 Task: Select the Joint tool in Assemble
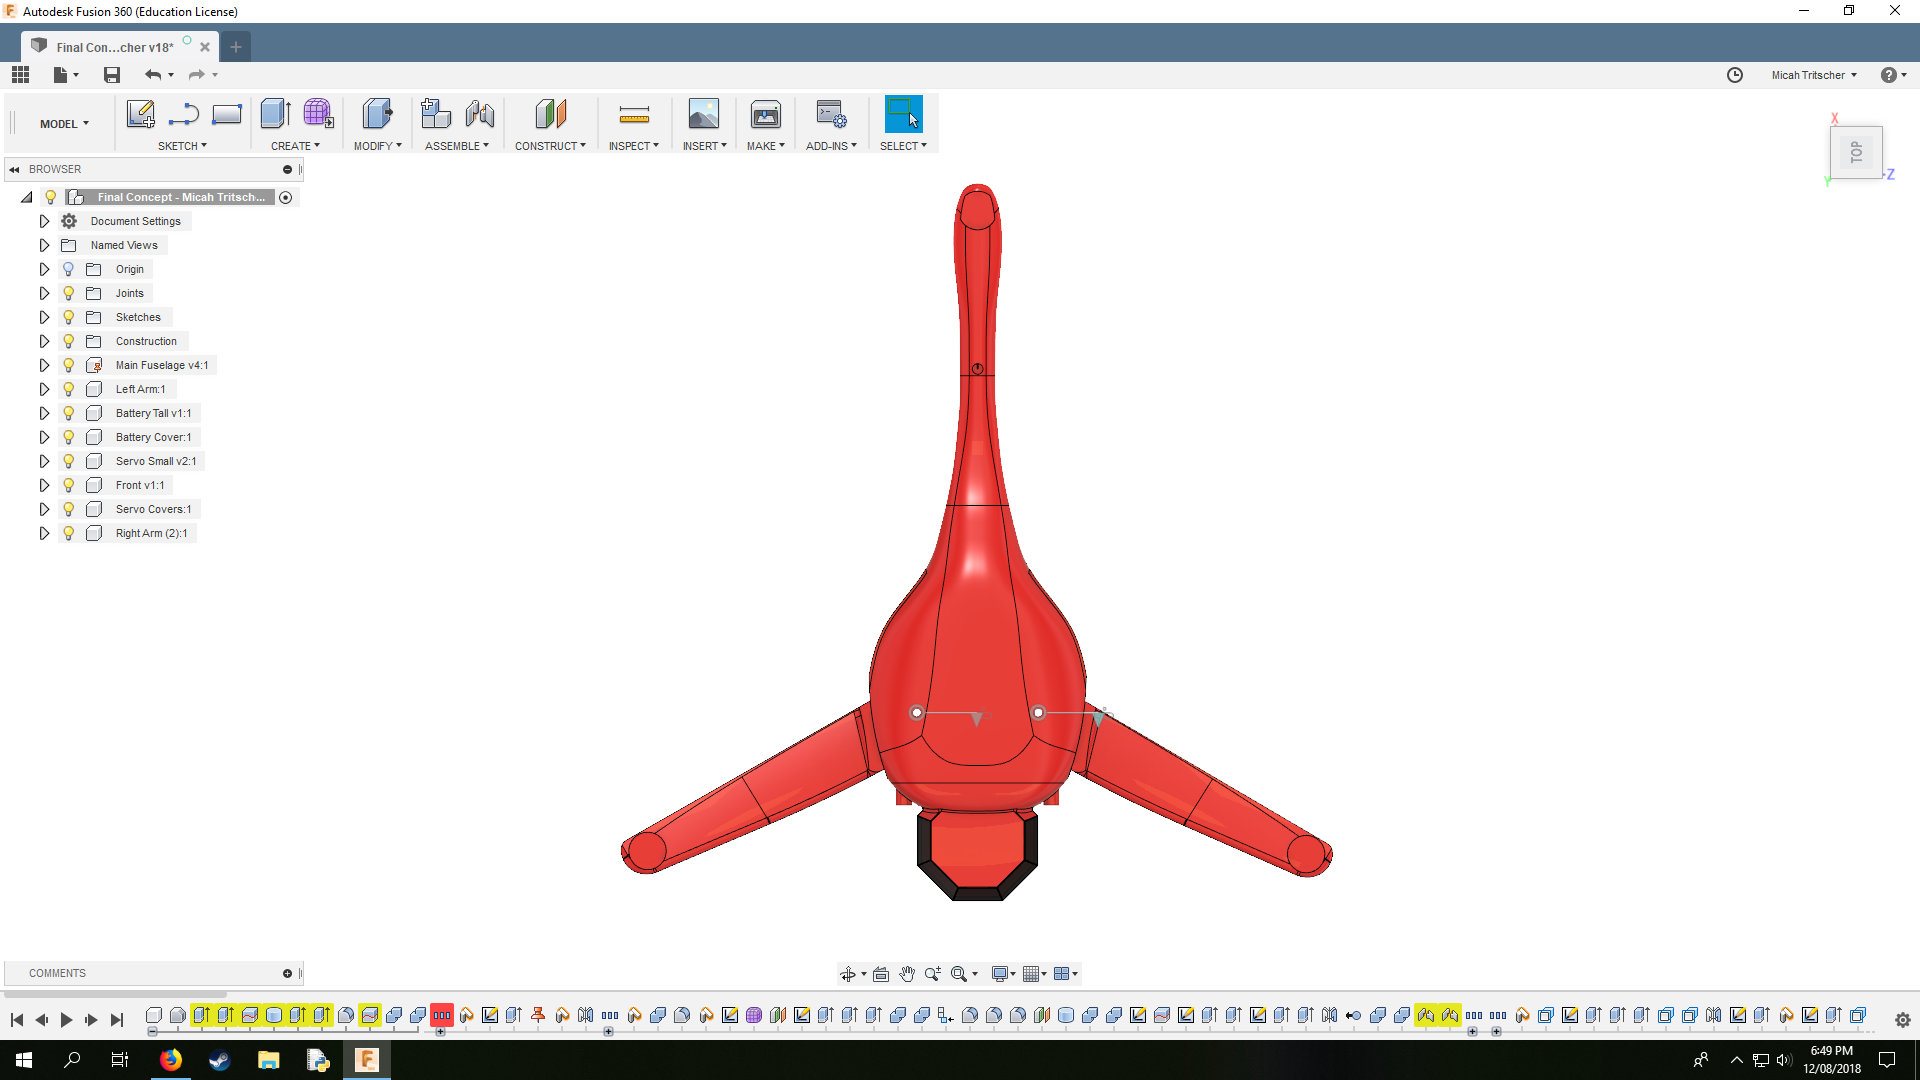[x=480, y=114]
